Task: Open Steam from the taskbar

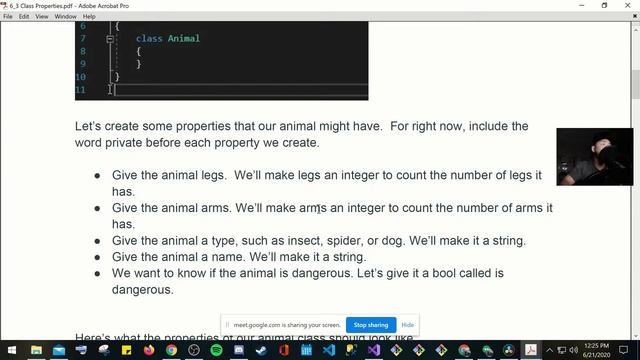Action: (261, 350)
